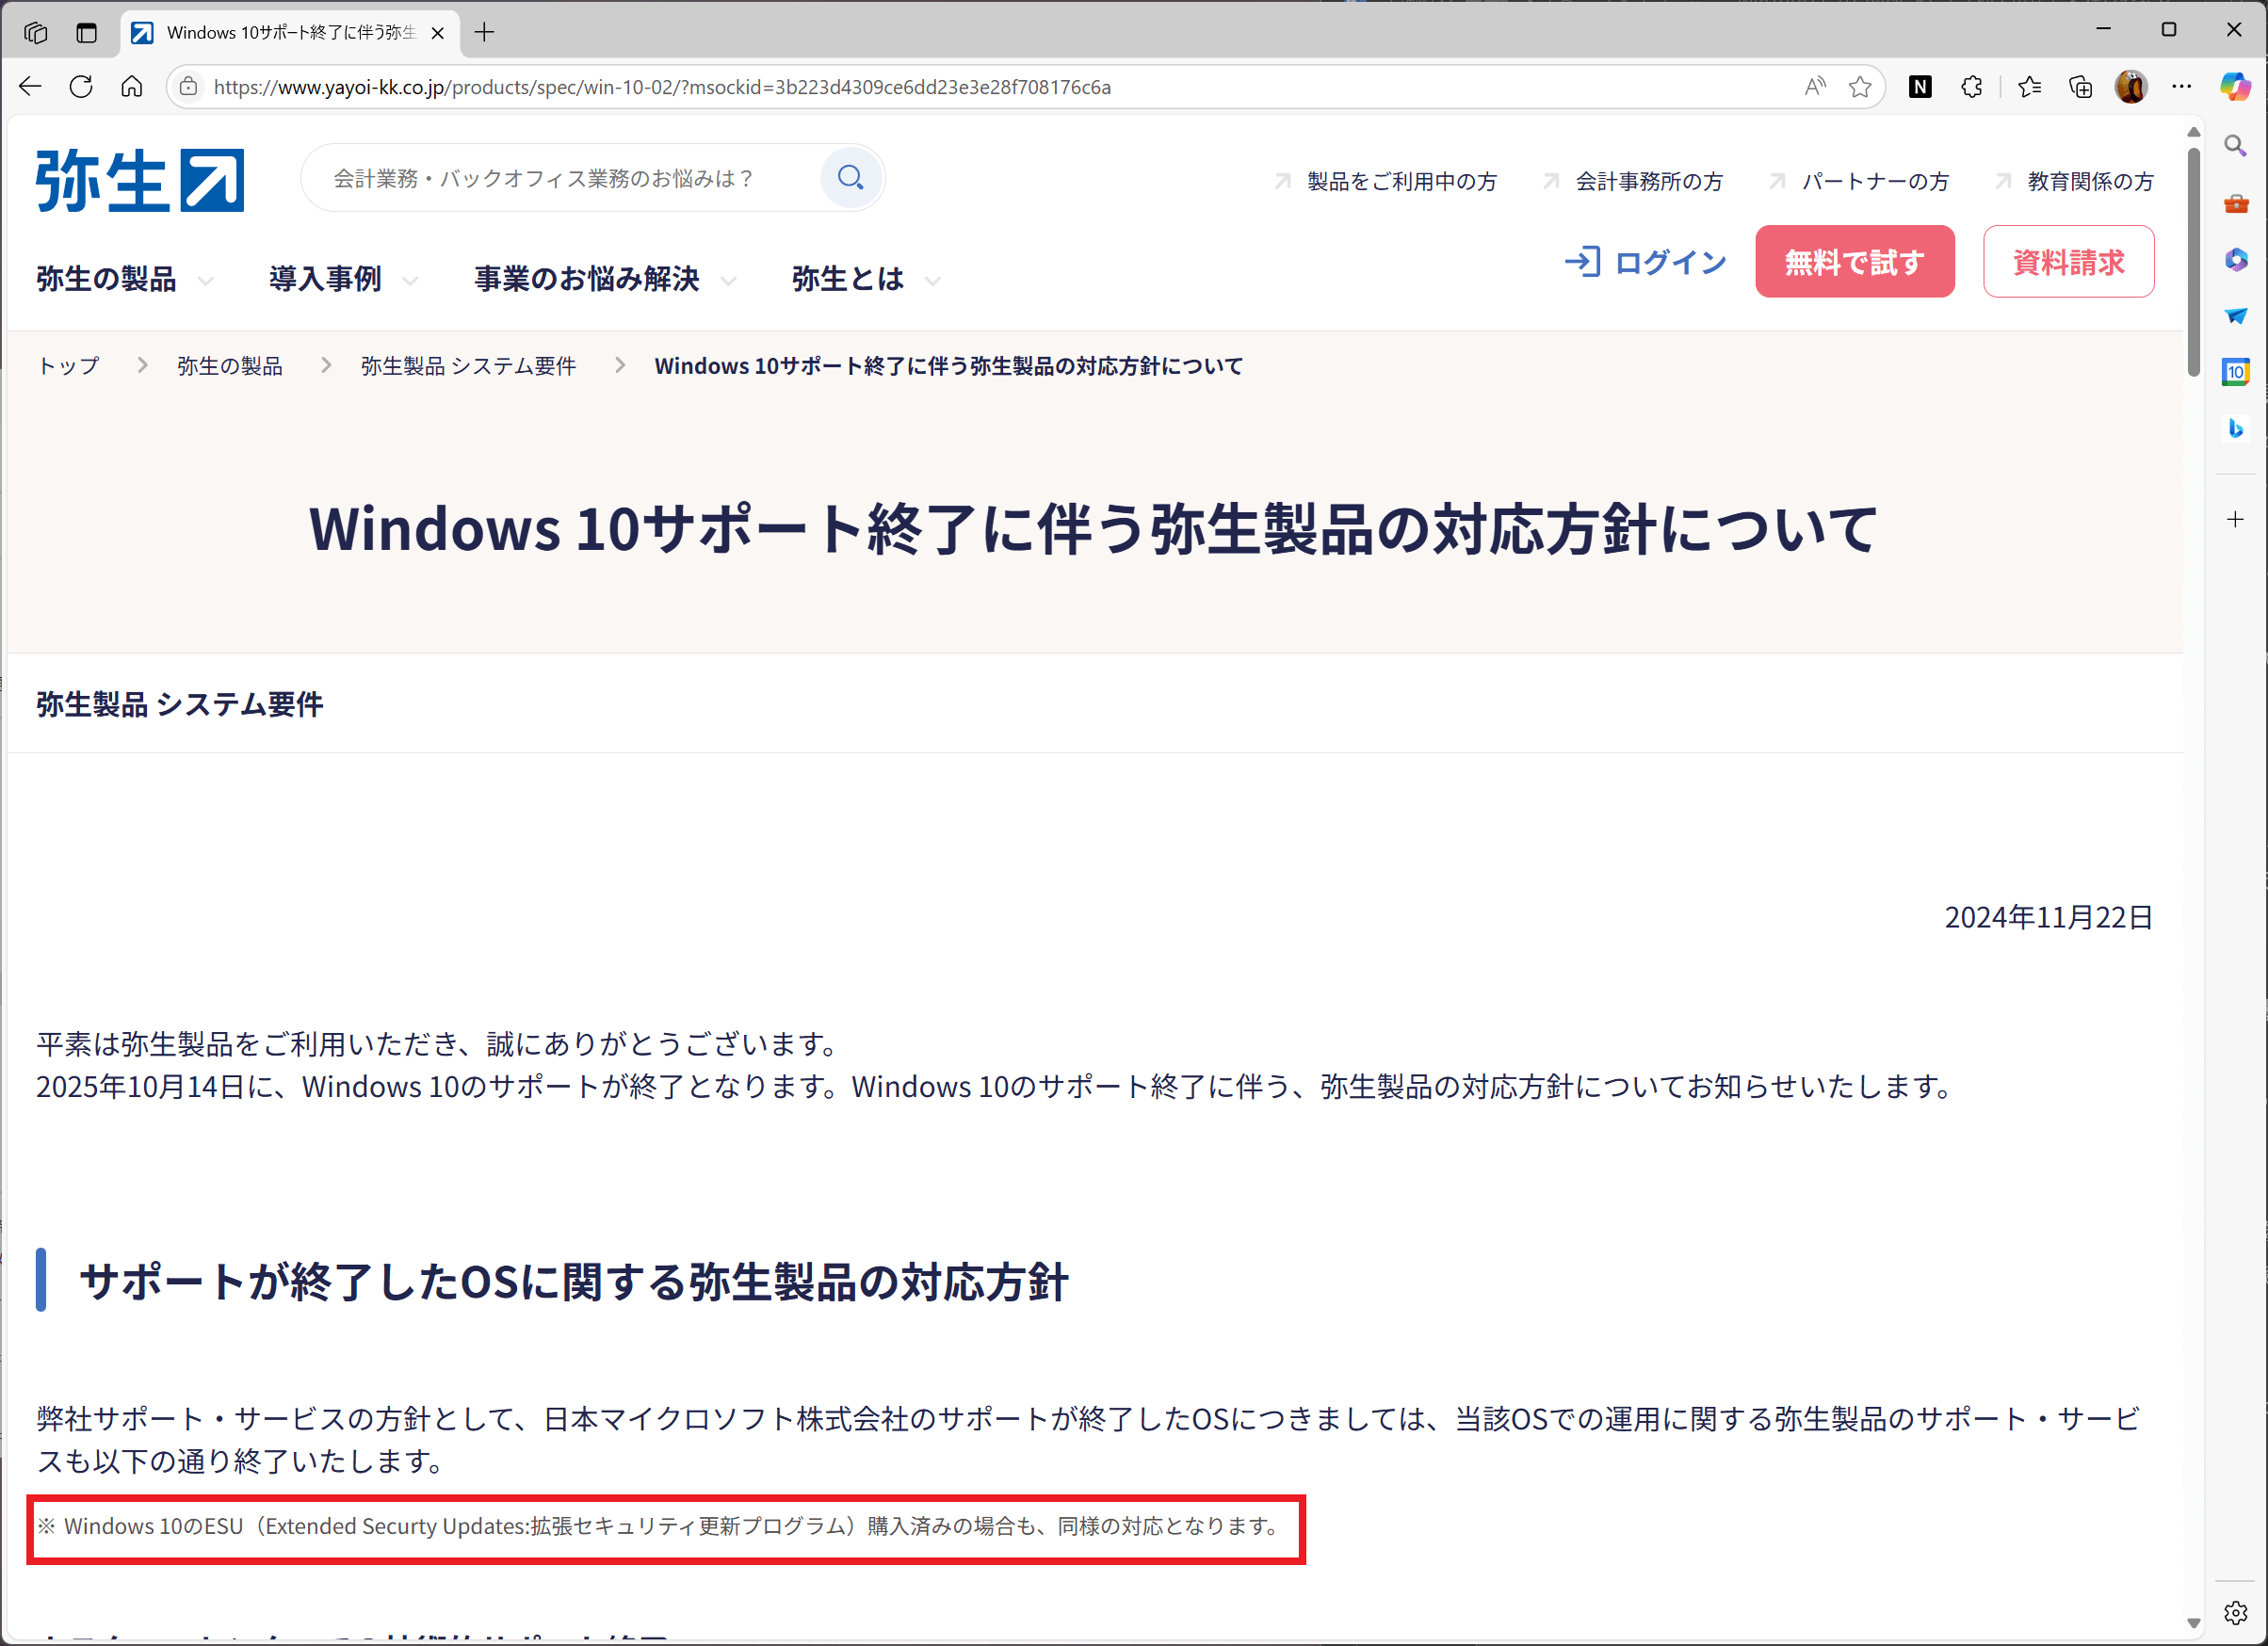This screenshot has height=1646, width=2268.
Task: Expand the 弥生の製品 menu
Action: [124, 279]
